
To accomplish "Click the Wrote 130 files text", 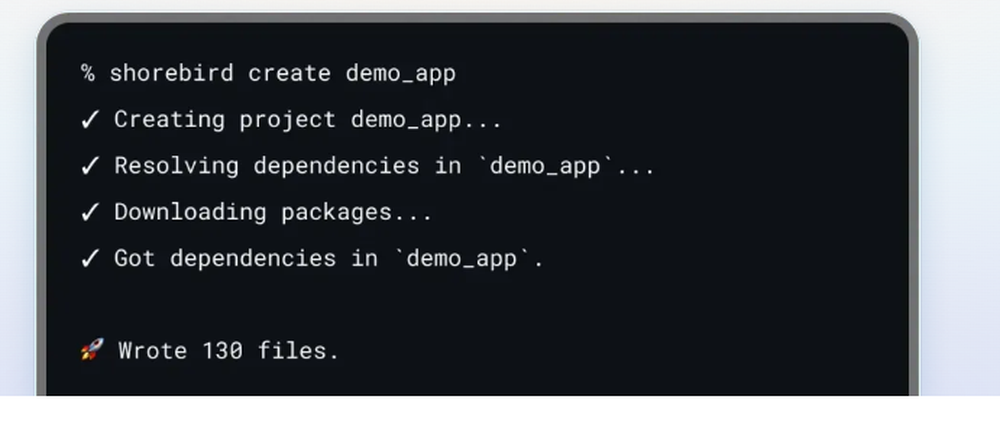I will (x=228, y=351).
